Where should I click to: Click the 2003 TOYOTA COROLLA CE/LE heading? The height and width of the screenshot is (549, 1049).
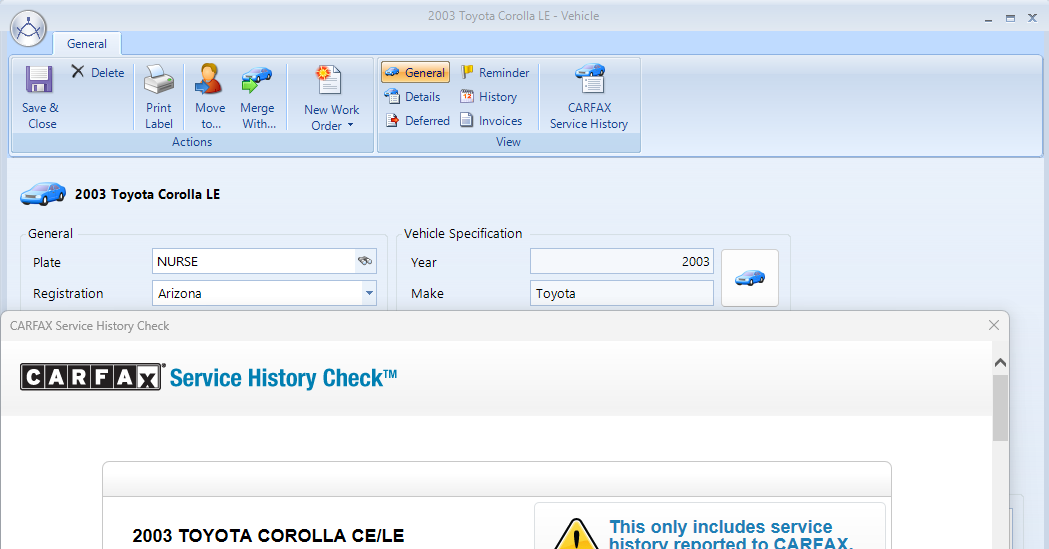point(268,536)
